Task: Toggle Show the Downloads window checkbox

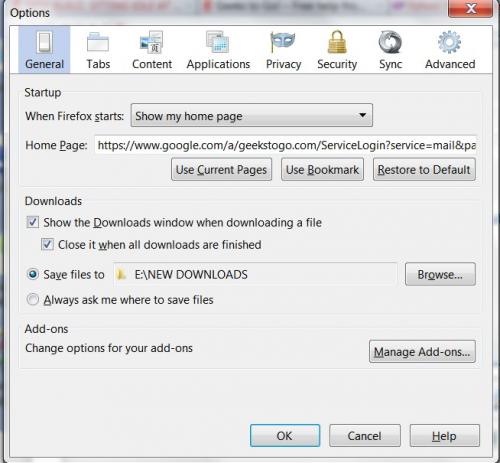Action: [x=33, y=222]
